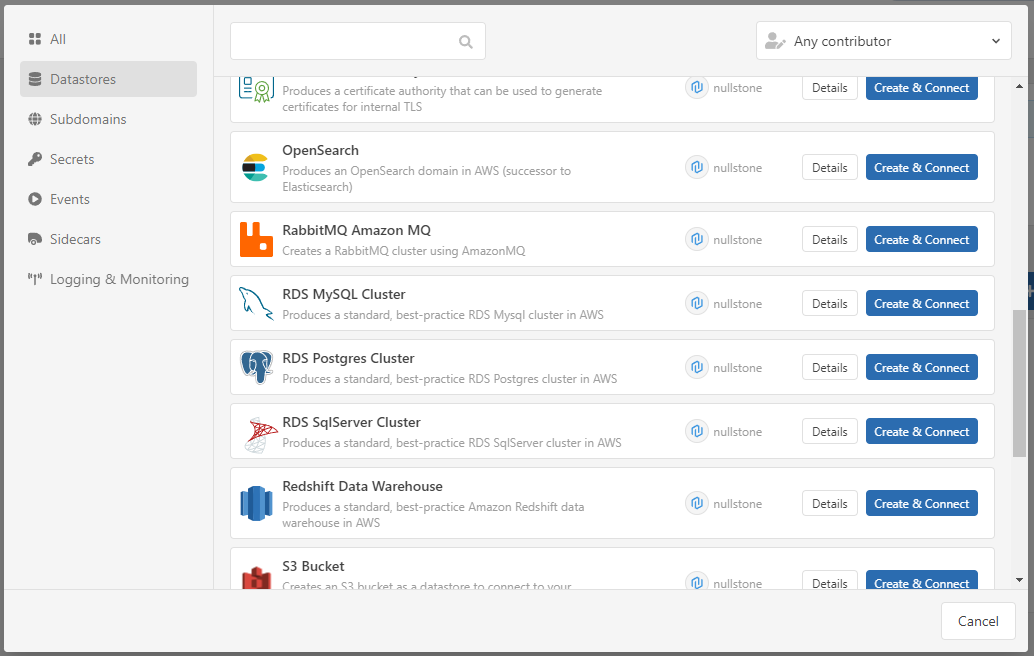This screenshot has width=1034, height=656.
Task: Click the Sidecars icon in the sidebar
Action: point(35,239)
